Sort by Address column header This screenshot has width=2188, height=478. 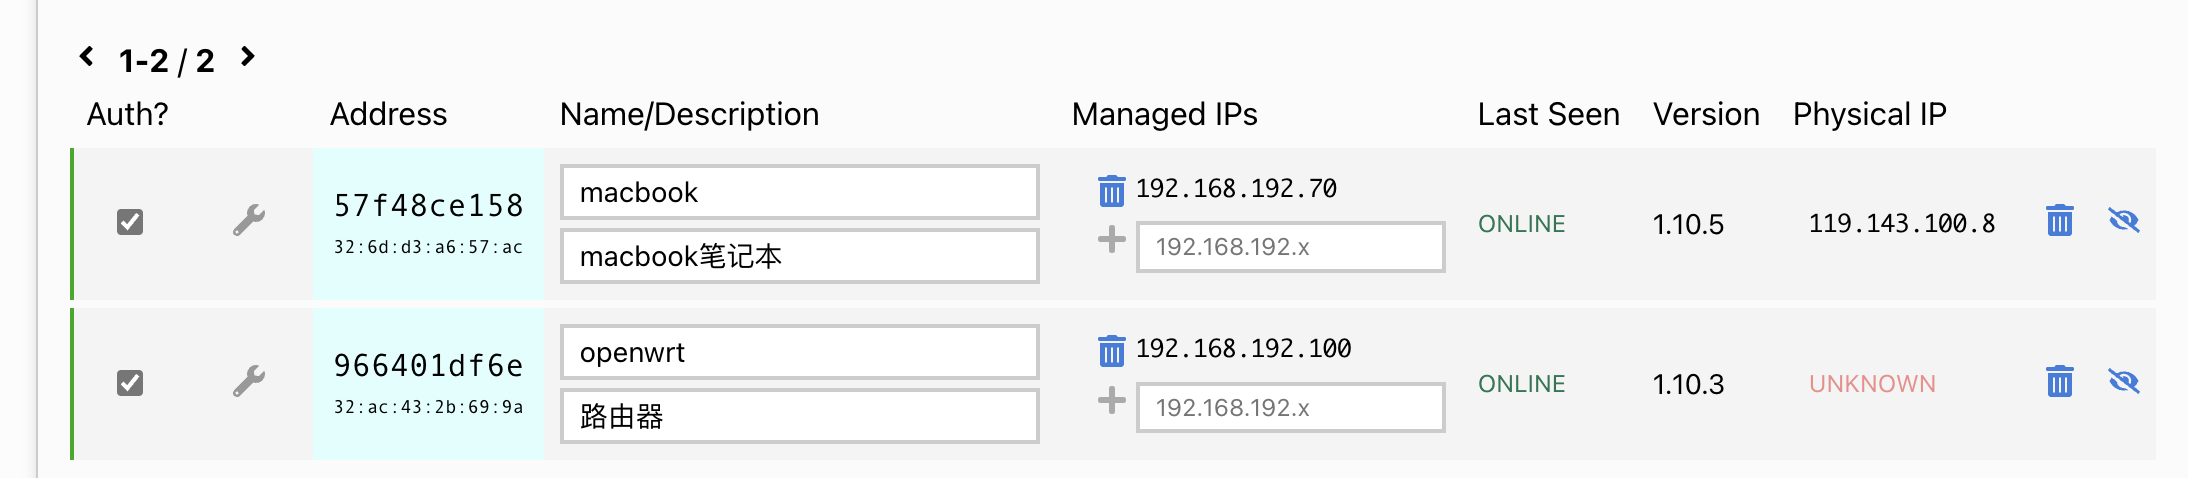click(388, 114)
